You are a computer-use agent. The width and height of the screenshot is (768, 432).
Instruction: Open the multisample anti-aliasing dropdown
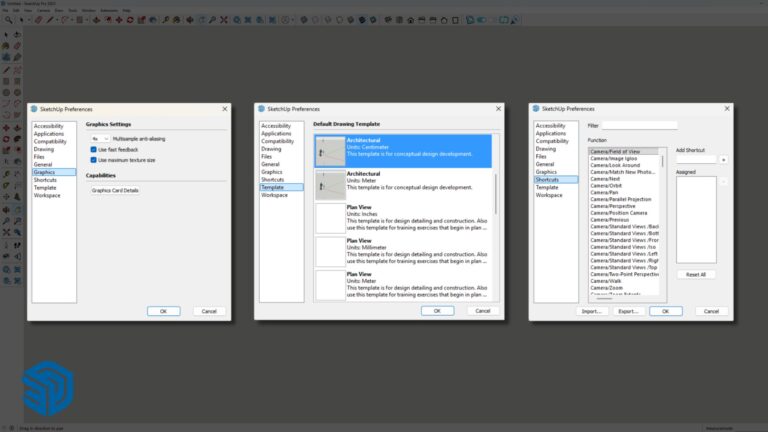coord(100,139)
